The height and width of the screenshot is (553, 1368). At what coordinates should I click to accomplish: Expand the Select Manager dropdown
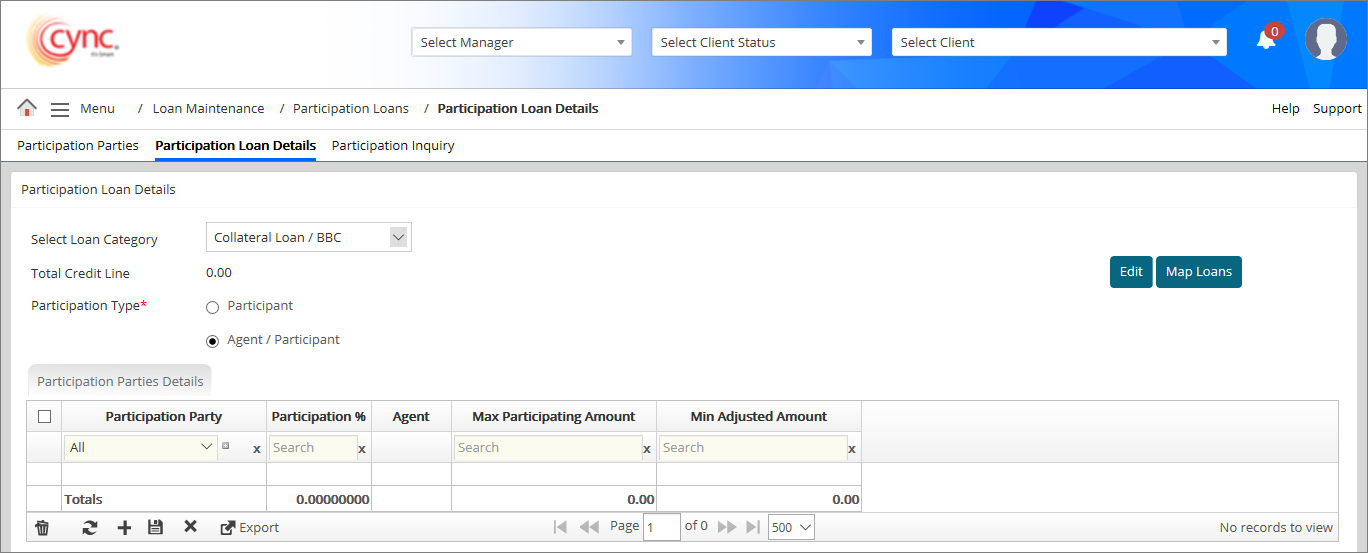pos(521,42)
